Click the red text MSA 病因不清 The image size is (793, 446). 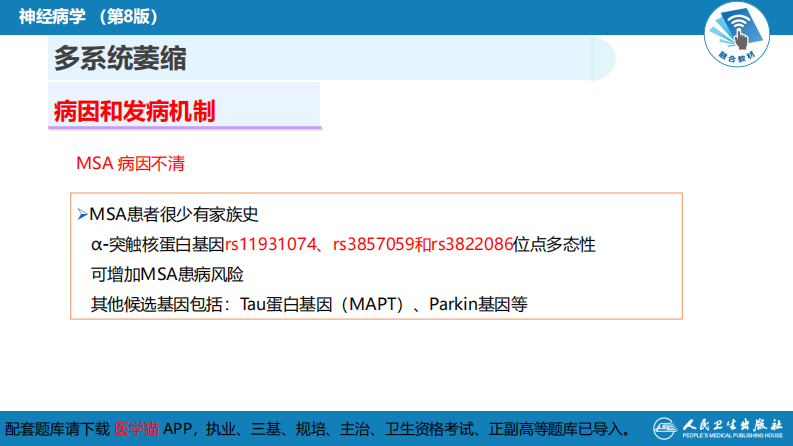(130, 163)
